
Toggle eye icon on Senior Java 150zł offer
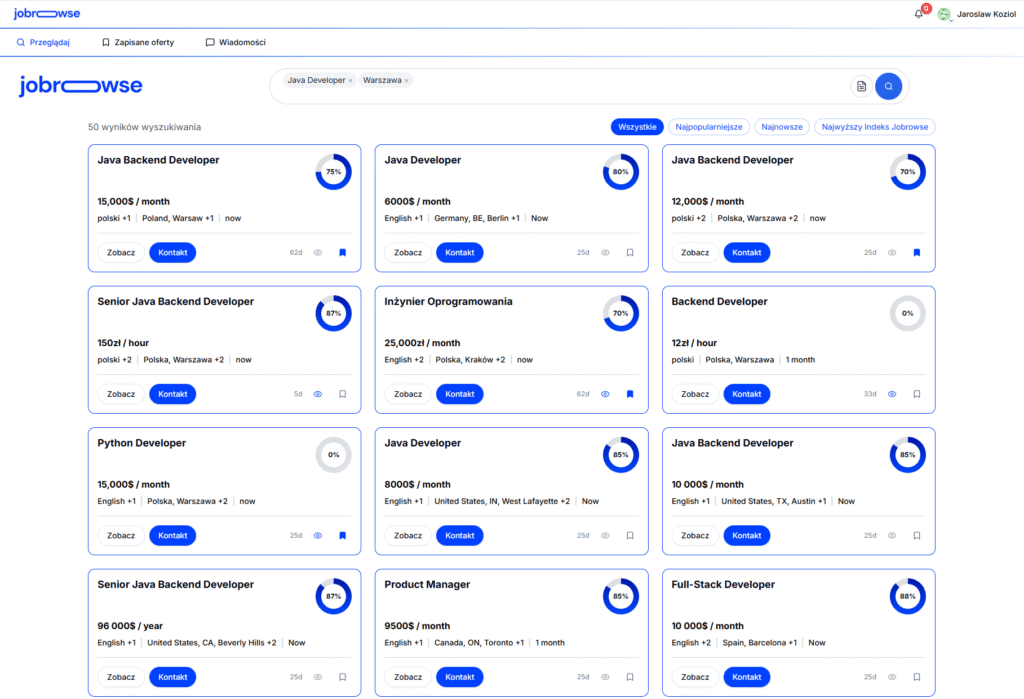(x=318, y=394)
